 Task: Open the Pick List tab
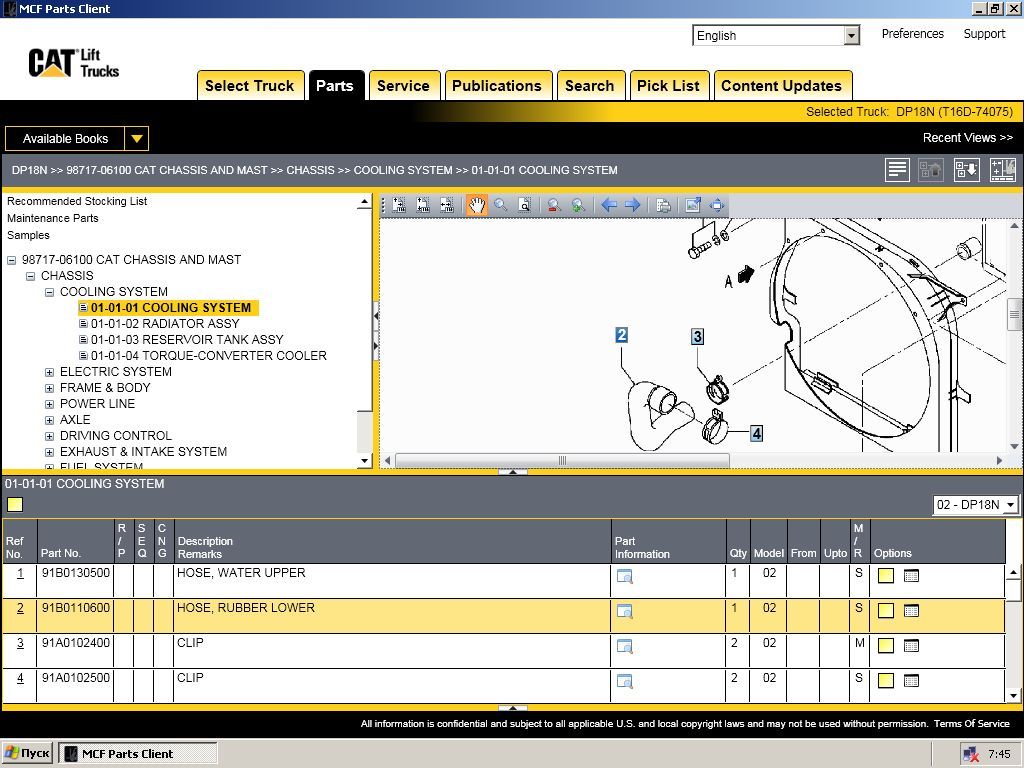(668, 86)
